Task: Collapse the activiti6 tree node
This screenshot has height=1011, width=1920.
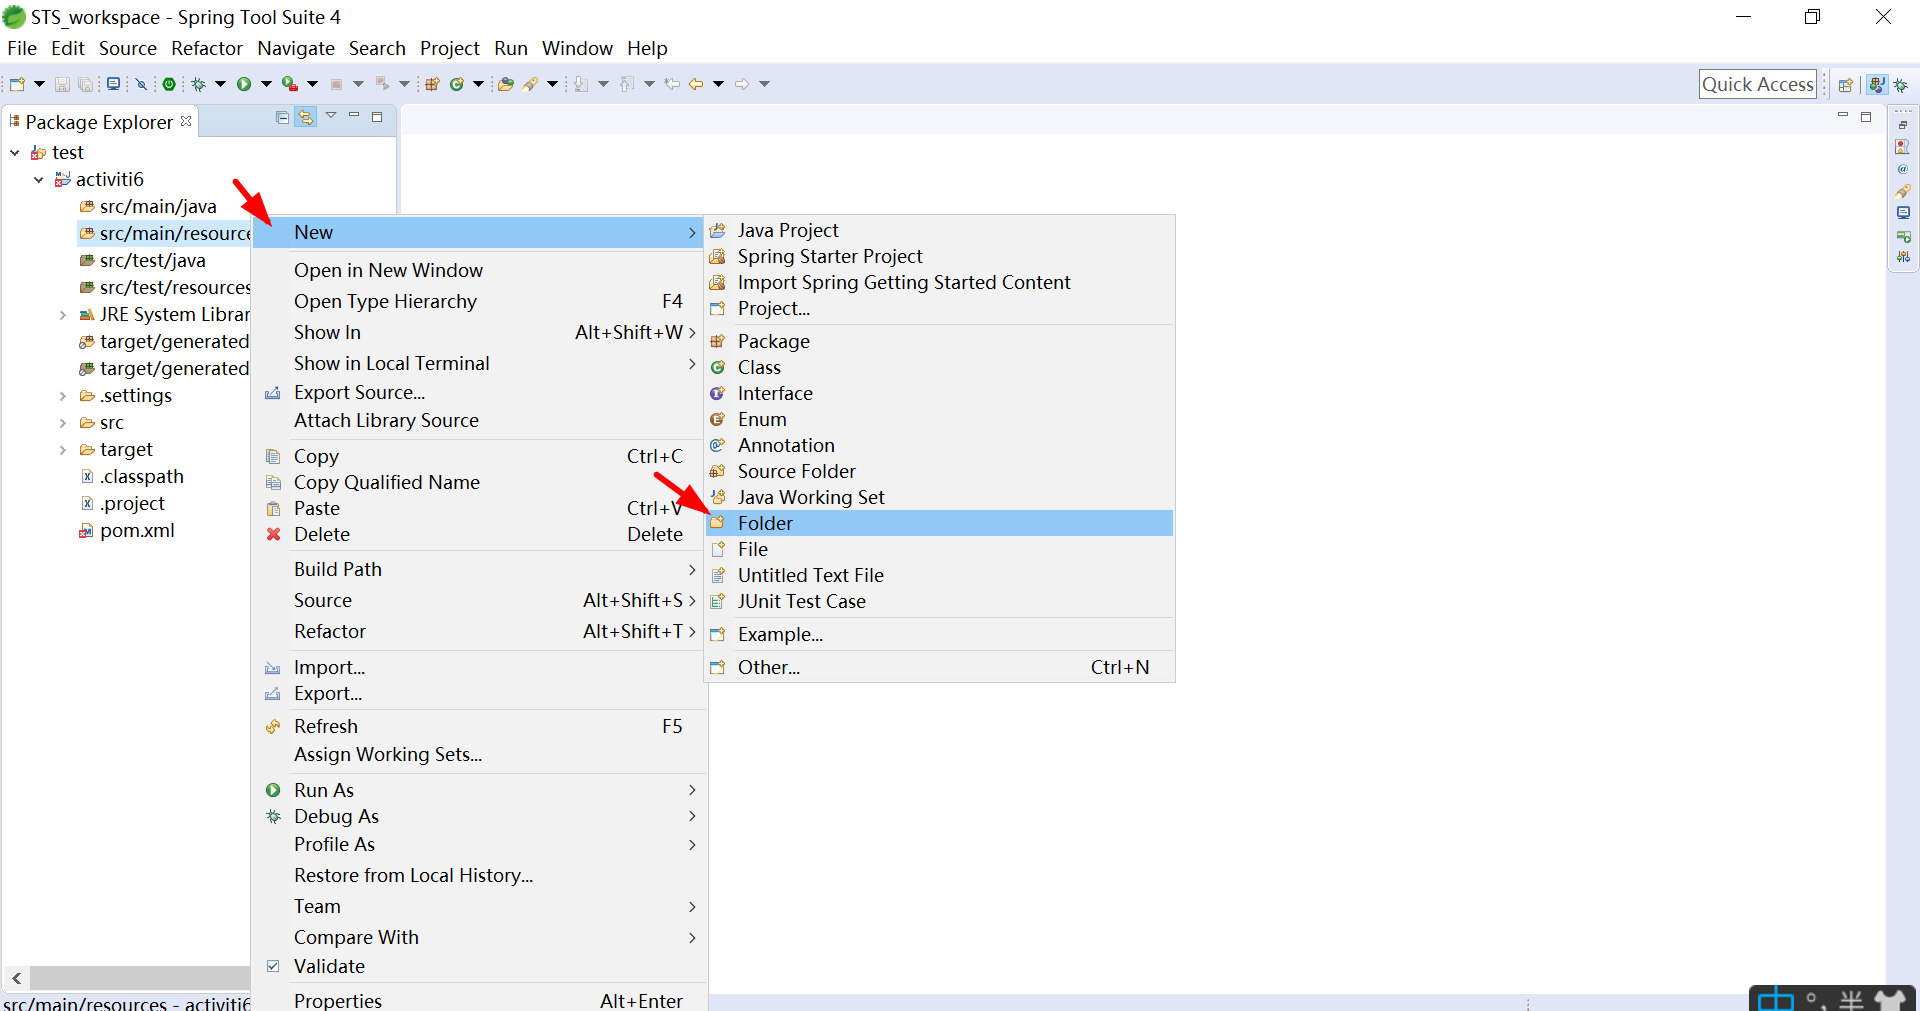Action: (x=39, y=180)
